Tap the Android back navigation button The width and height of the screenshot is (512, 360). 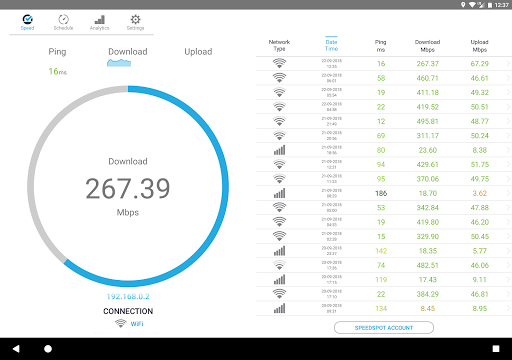point(16,349)
